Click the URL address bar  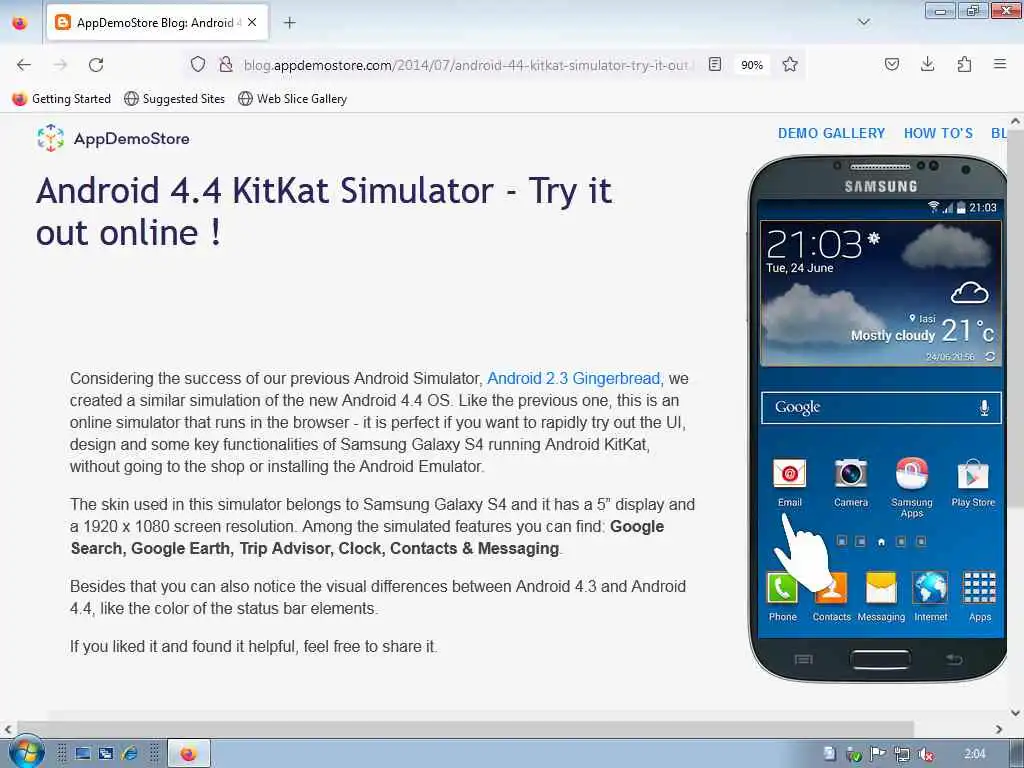tap(466, 65)
